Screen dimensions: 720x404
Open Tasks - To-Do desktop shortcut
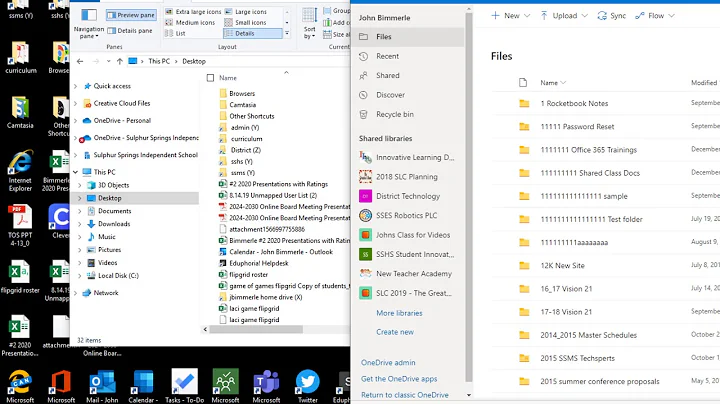185,387
